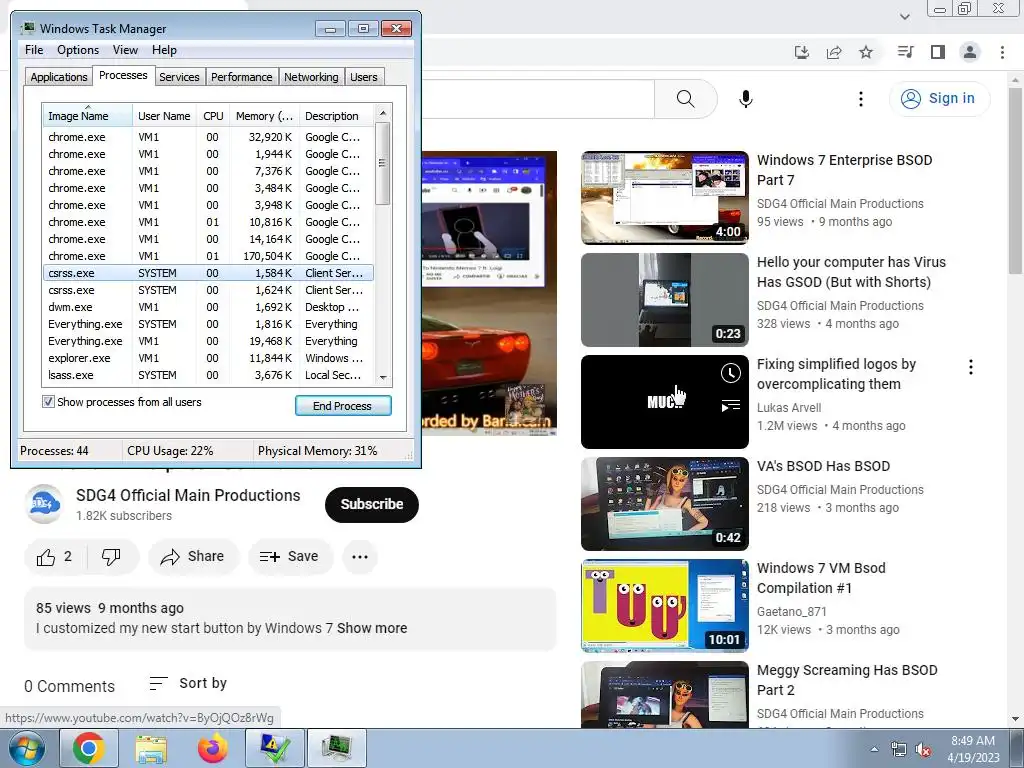1024x768 pixels.
Task: Click SDG4 channel avatar icon
Action: [44, 504]
